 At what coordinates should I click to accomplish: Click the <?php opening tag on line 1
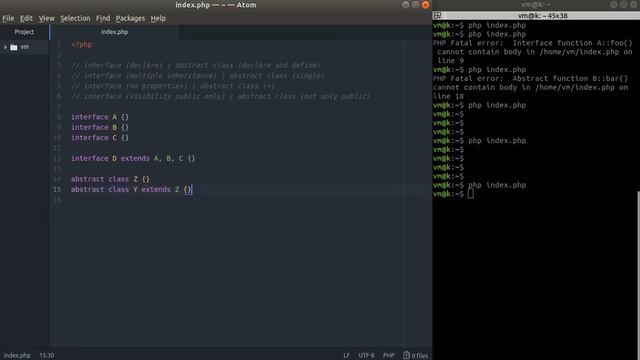(82, 44)
